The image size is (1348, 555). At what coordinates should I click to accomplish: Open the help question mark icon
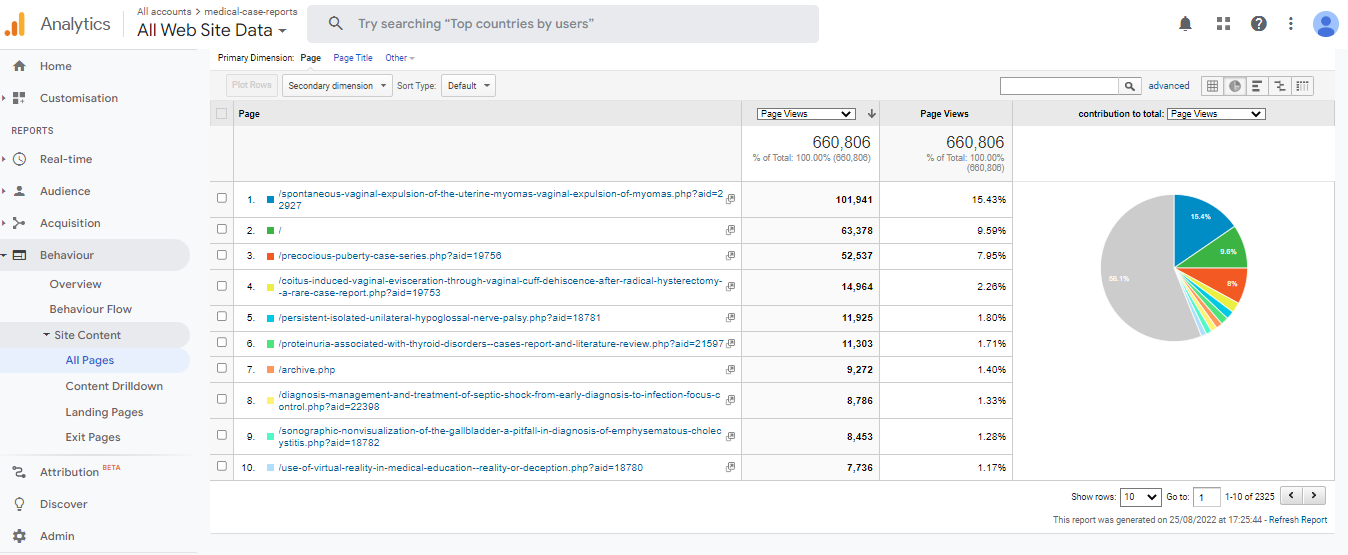click(x=1259, y=24)
